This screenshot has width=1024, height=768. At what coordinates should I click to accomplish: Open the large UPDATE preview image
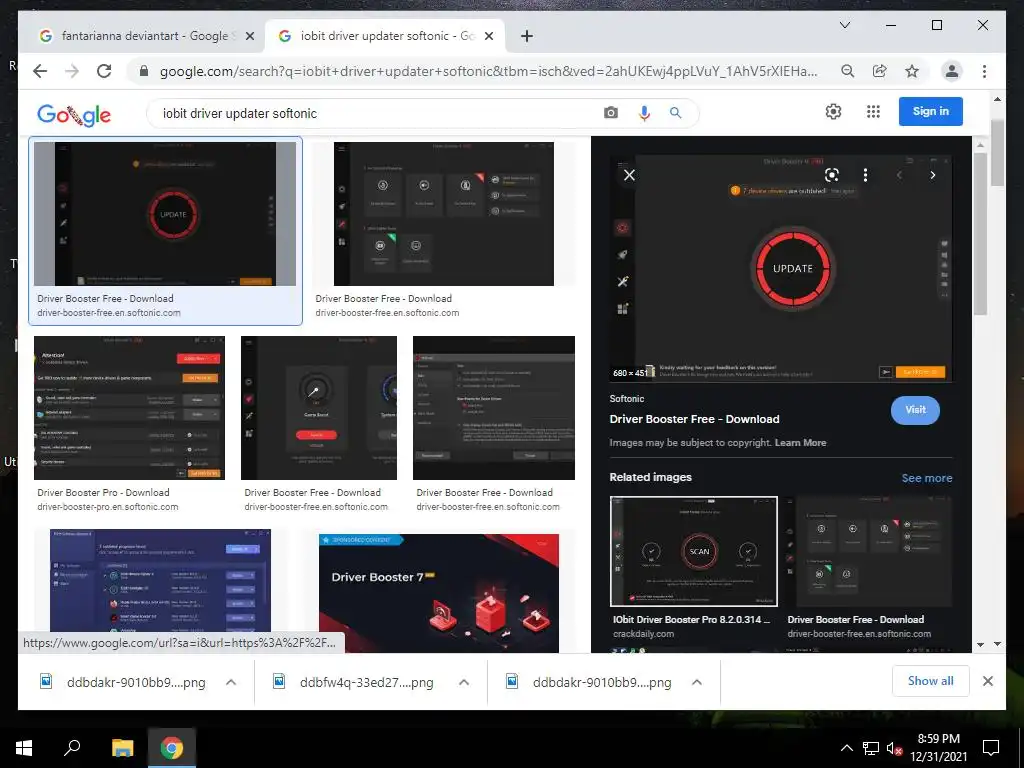click(x=780, y=268)
